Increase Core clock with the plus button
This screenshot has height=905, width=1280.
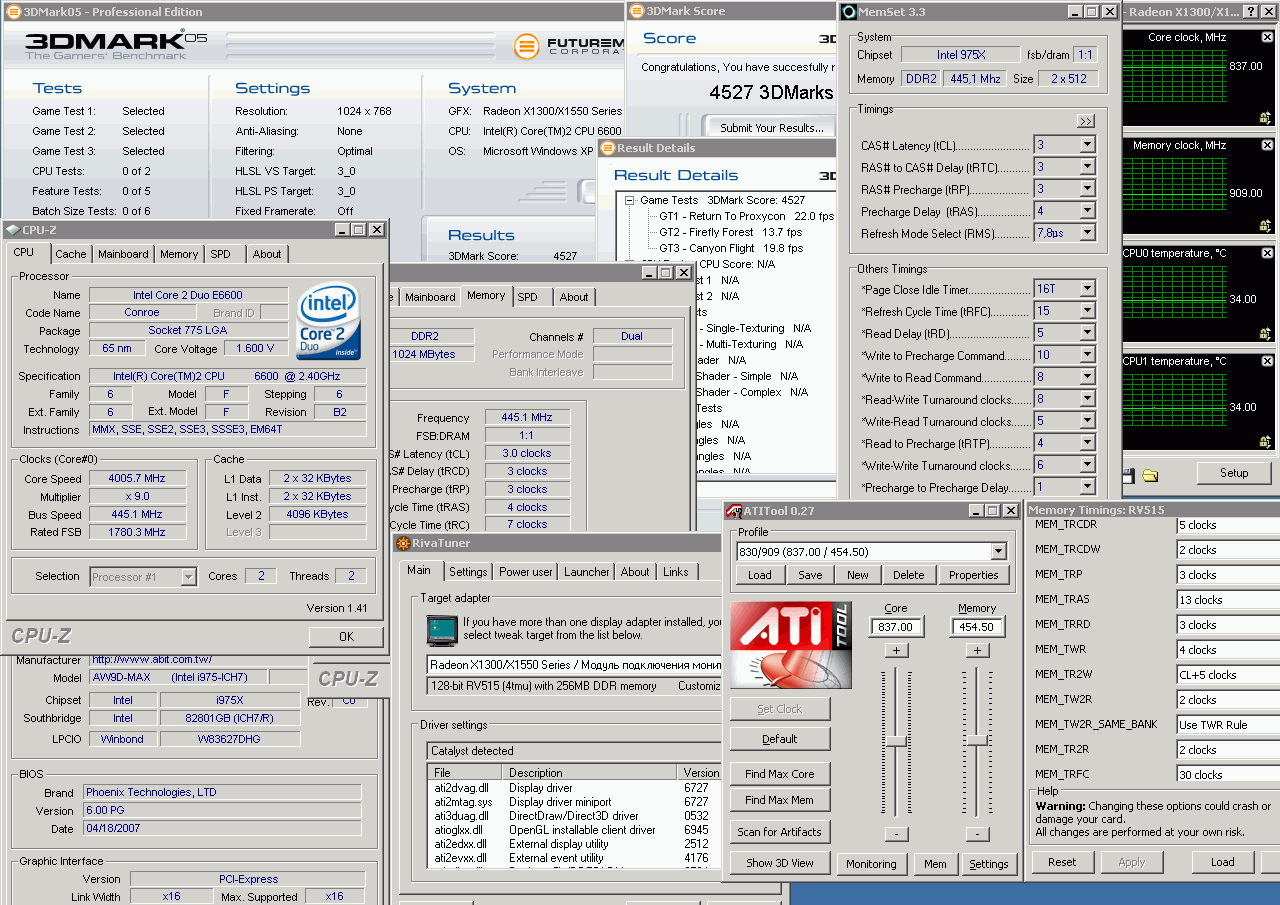click(896, 650)
